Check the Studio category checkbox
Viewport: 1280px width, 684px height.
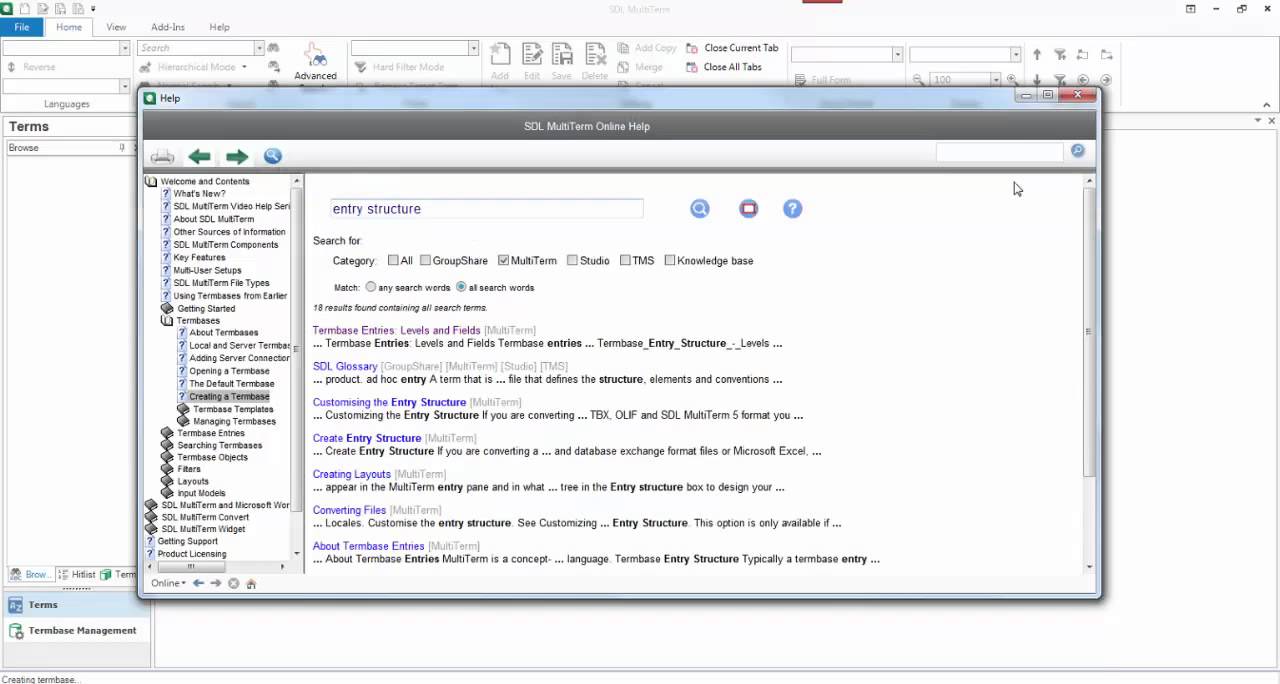[572, 260]
